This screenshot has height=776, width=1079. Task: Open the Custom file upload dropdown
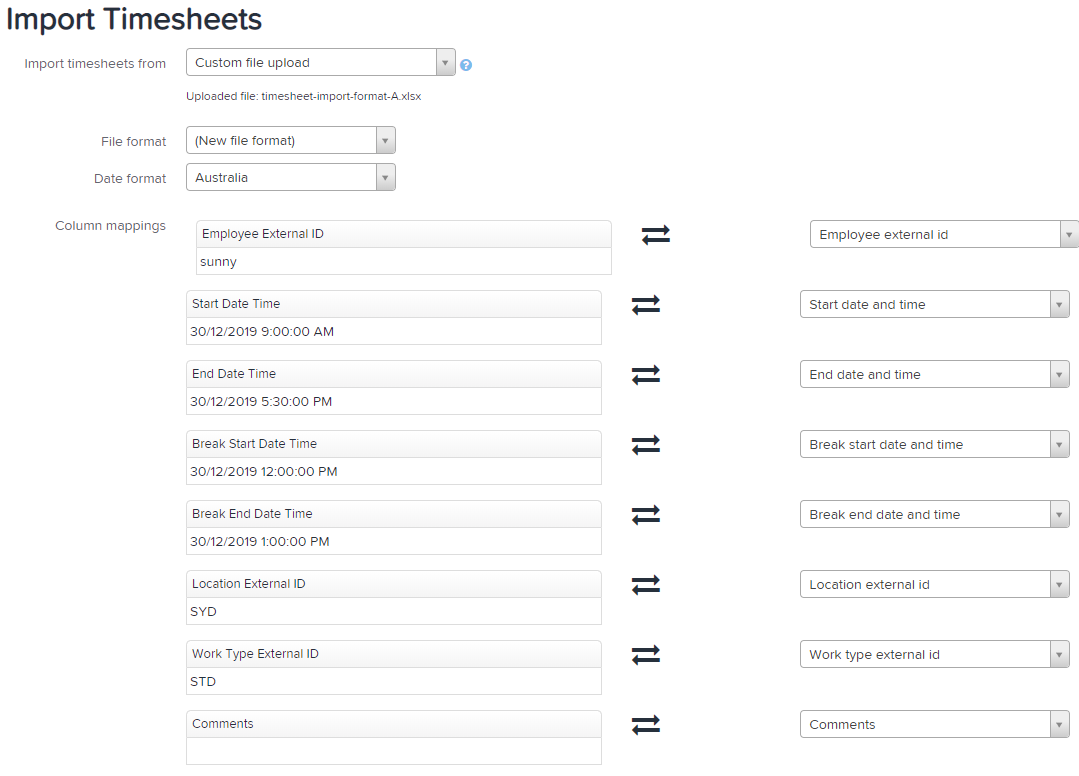(321, 62)
